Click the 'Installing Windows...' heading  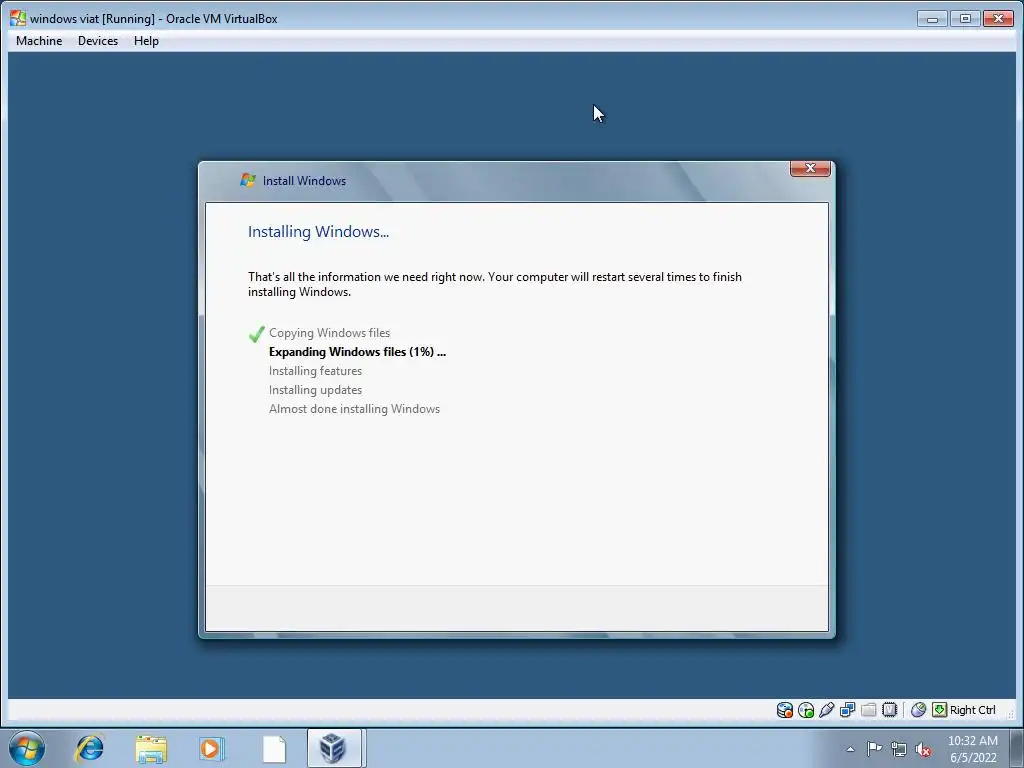(x=318, y=232)
